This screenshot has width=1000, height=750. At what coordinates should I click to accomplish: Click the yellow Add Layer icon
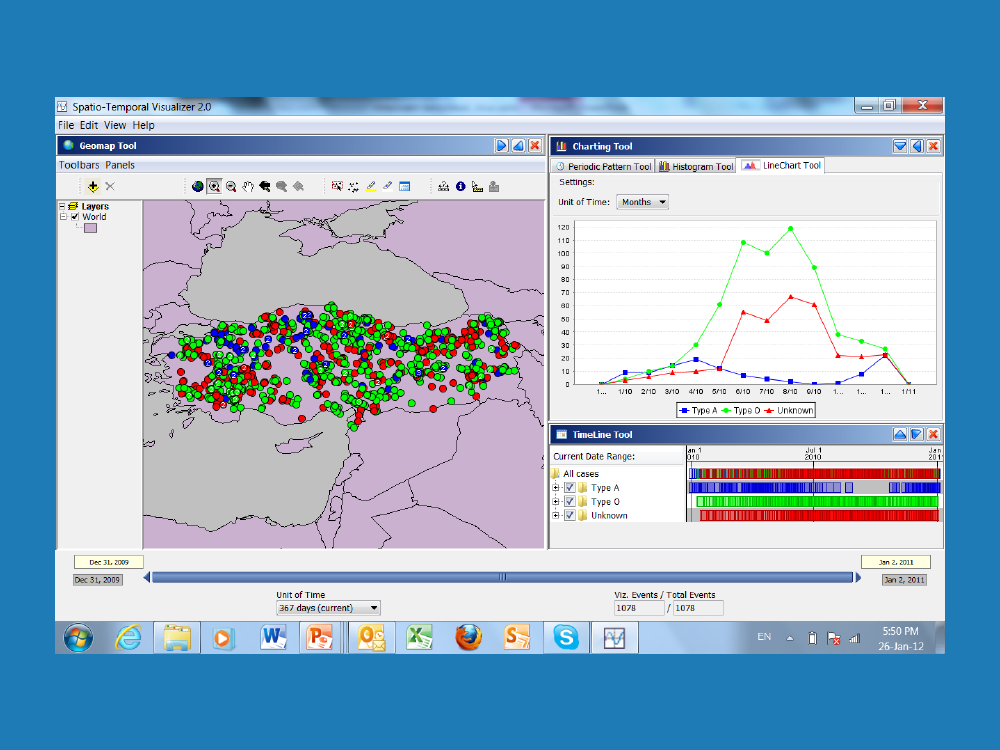[x=93, y=186]
